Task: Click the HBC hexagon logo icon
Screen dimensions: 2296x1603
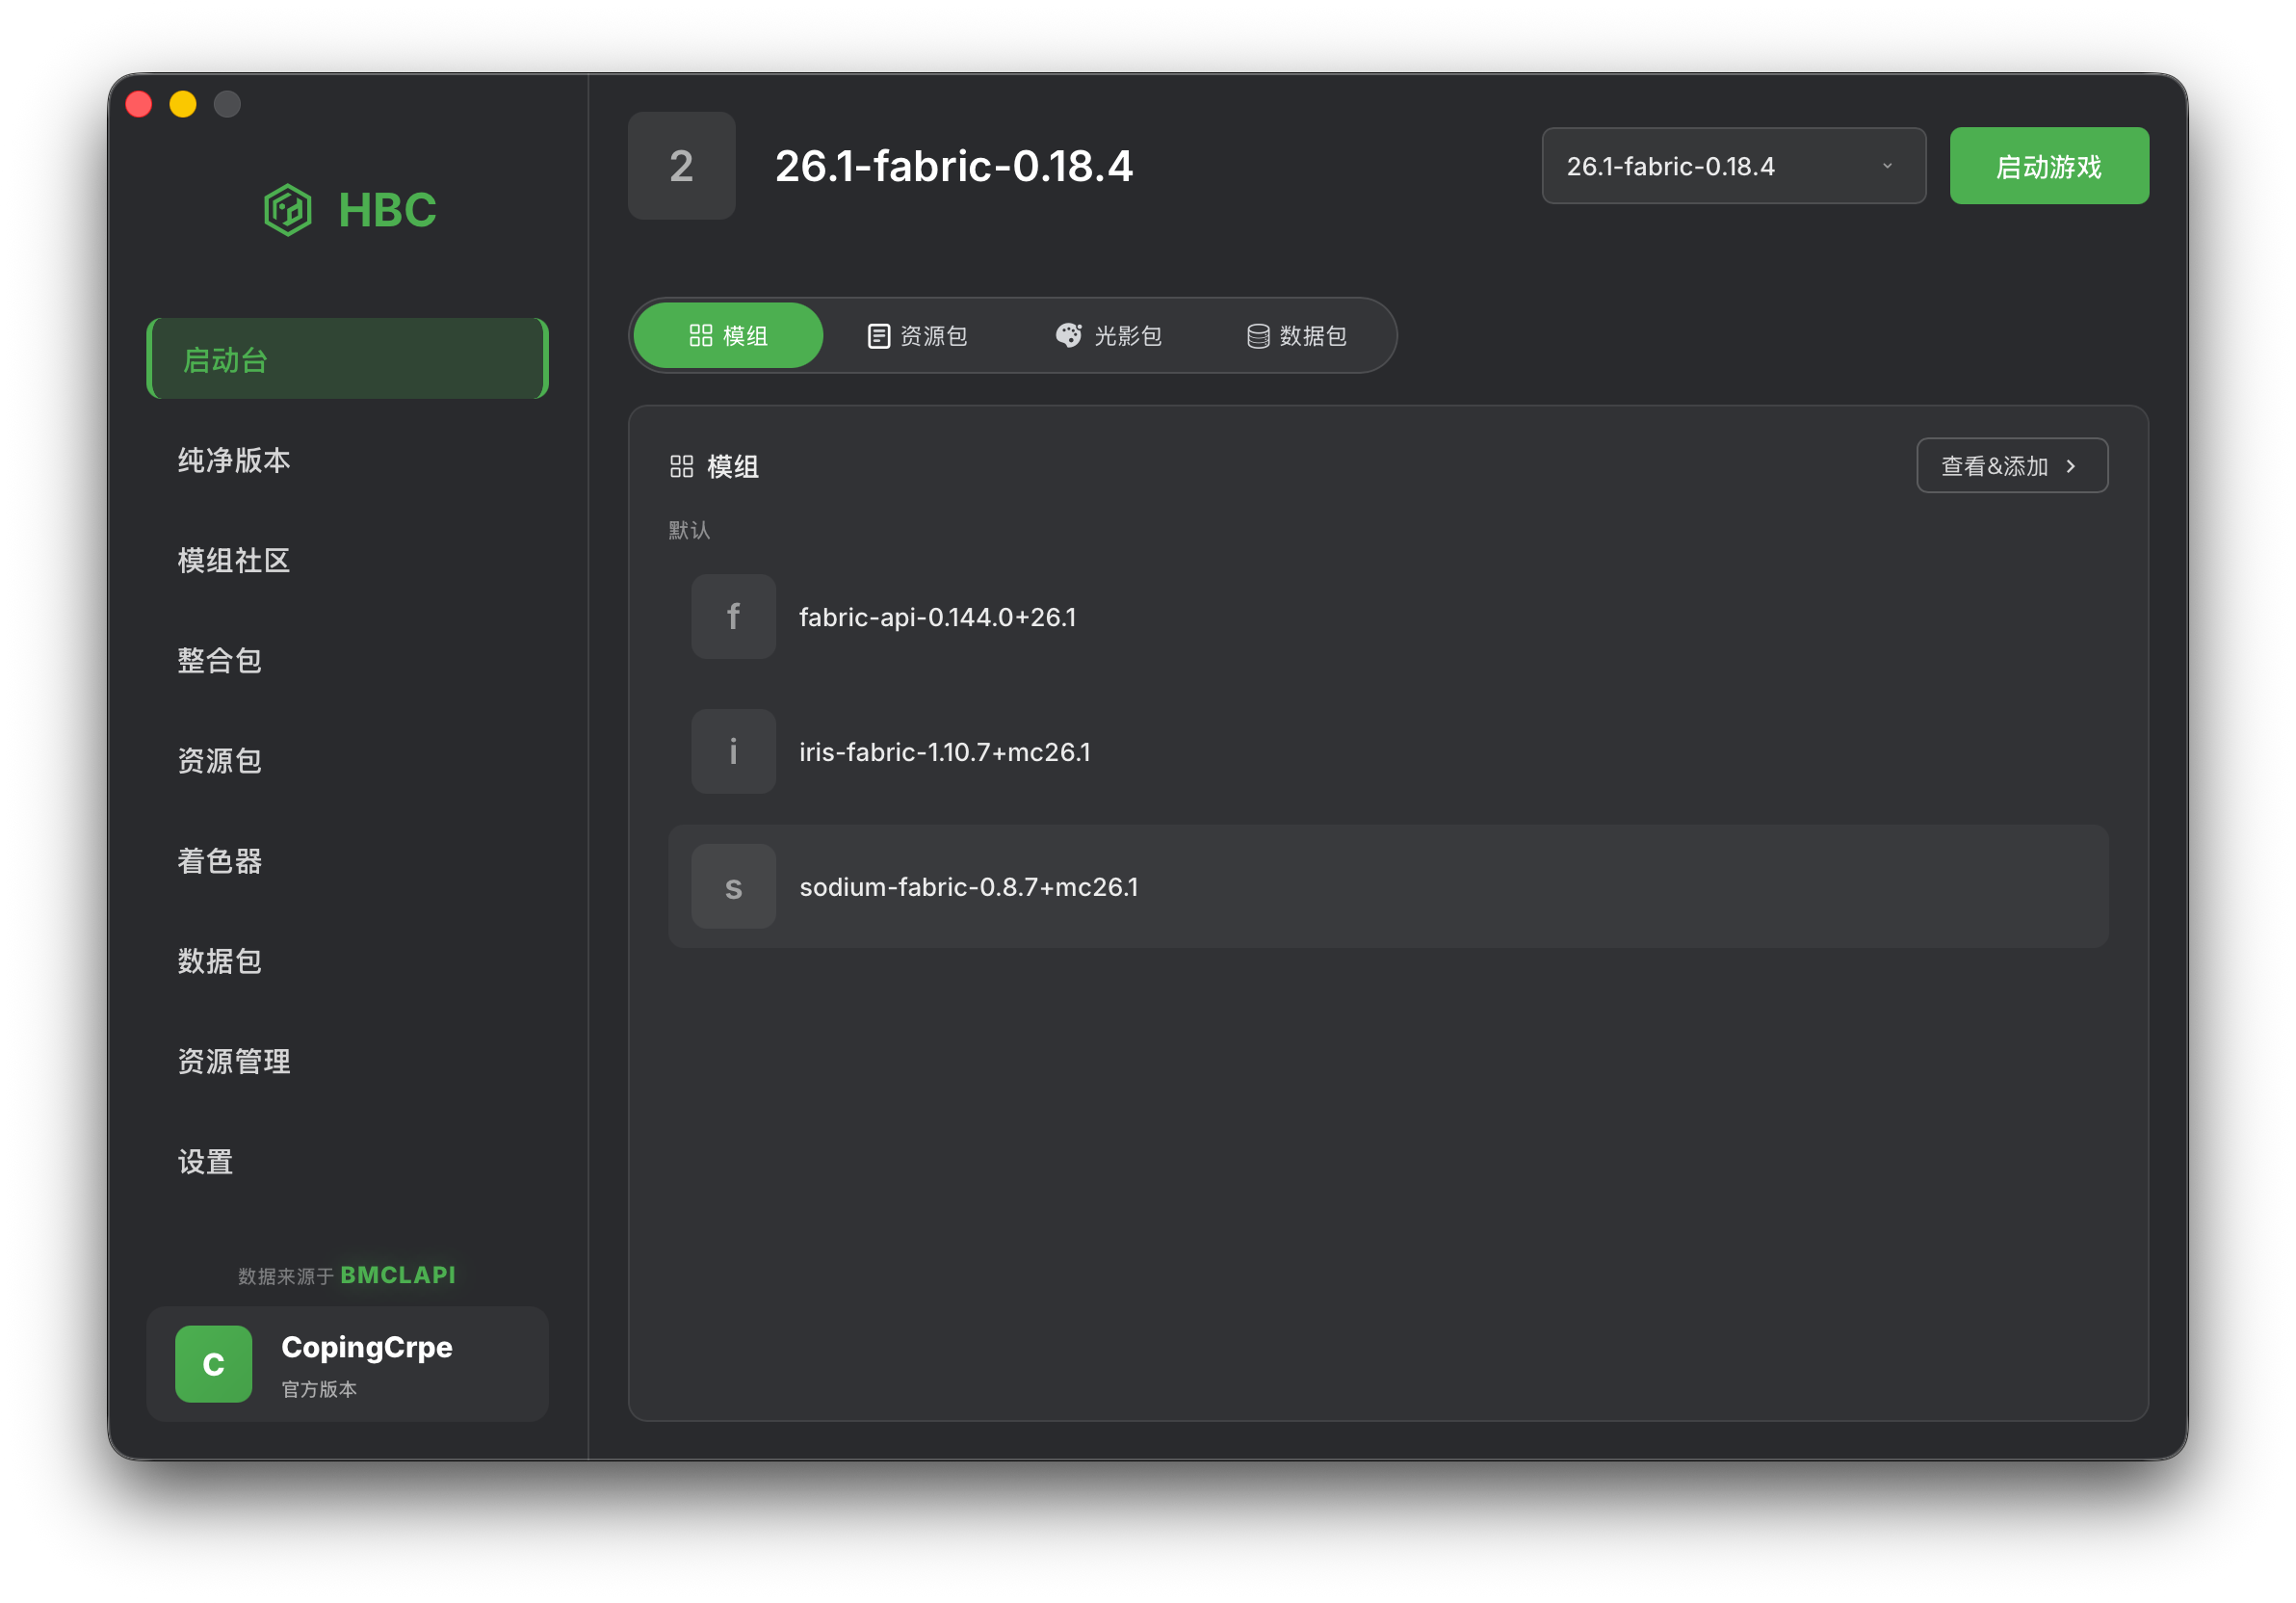Action: coord(287,210)
